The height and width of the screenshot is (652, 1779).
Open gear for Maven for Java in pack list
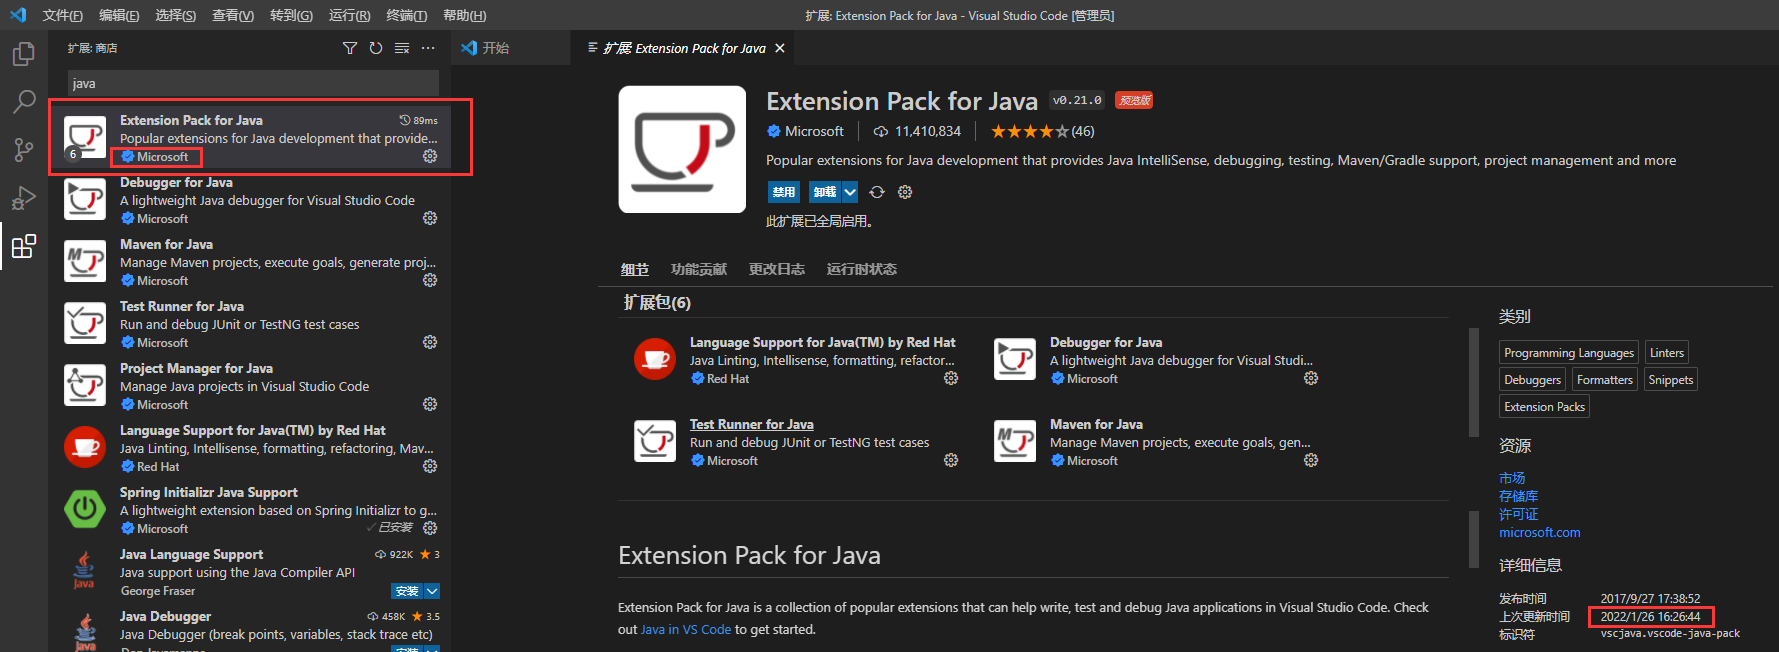[1311, 460]
